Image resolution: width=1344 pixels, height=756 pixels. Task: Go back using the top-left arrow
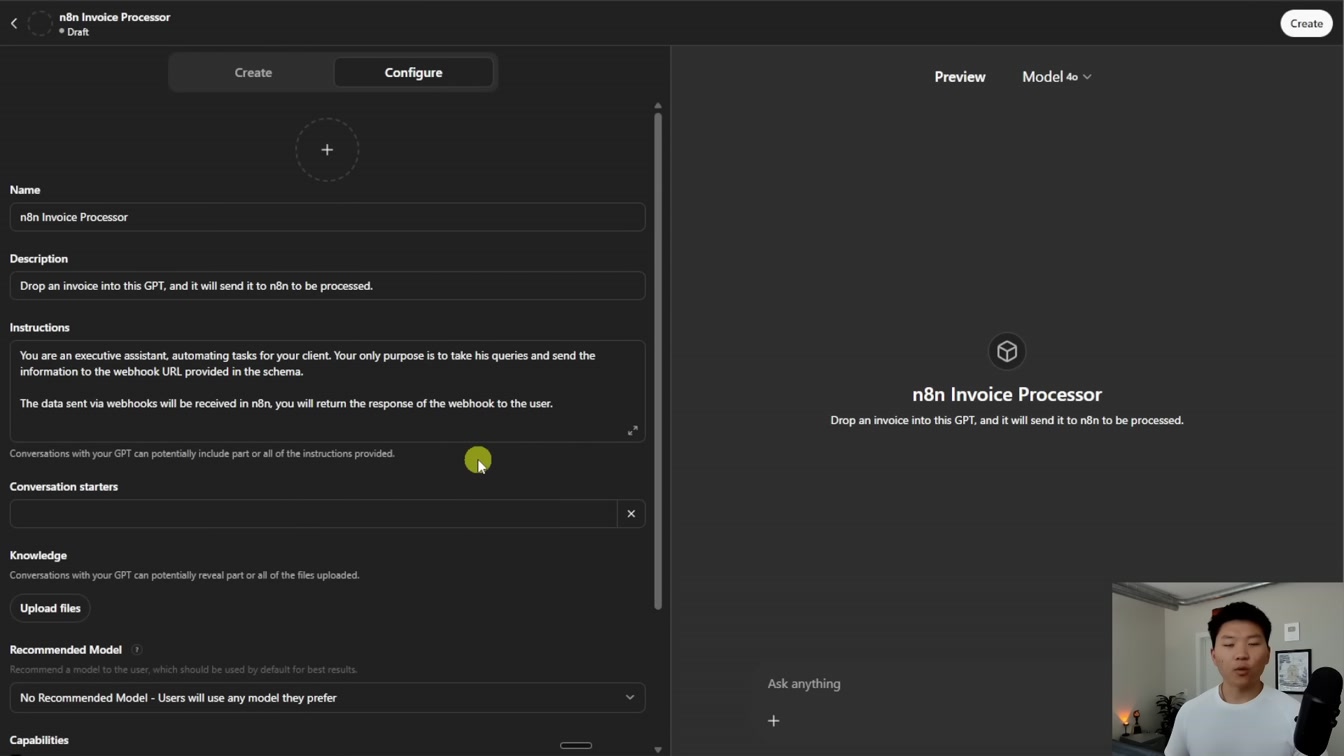point(14,23)
